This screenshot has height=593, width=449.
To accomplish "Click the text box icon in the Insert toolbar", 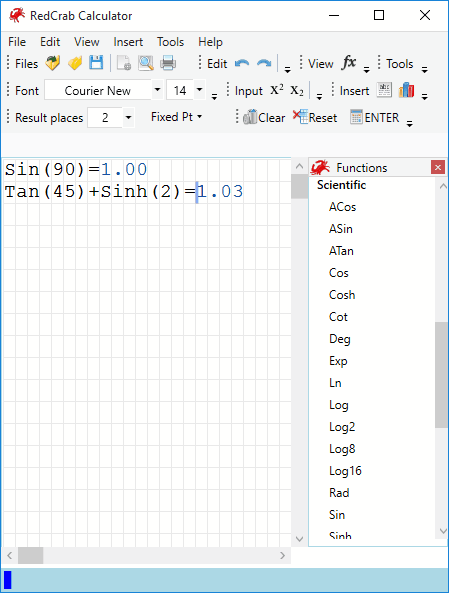I will click(x=384, y=90).
